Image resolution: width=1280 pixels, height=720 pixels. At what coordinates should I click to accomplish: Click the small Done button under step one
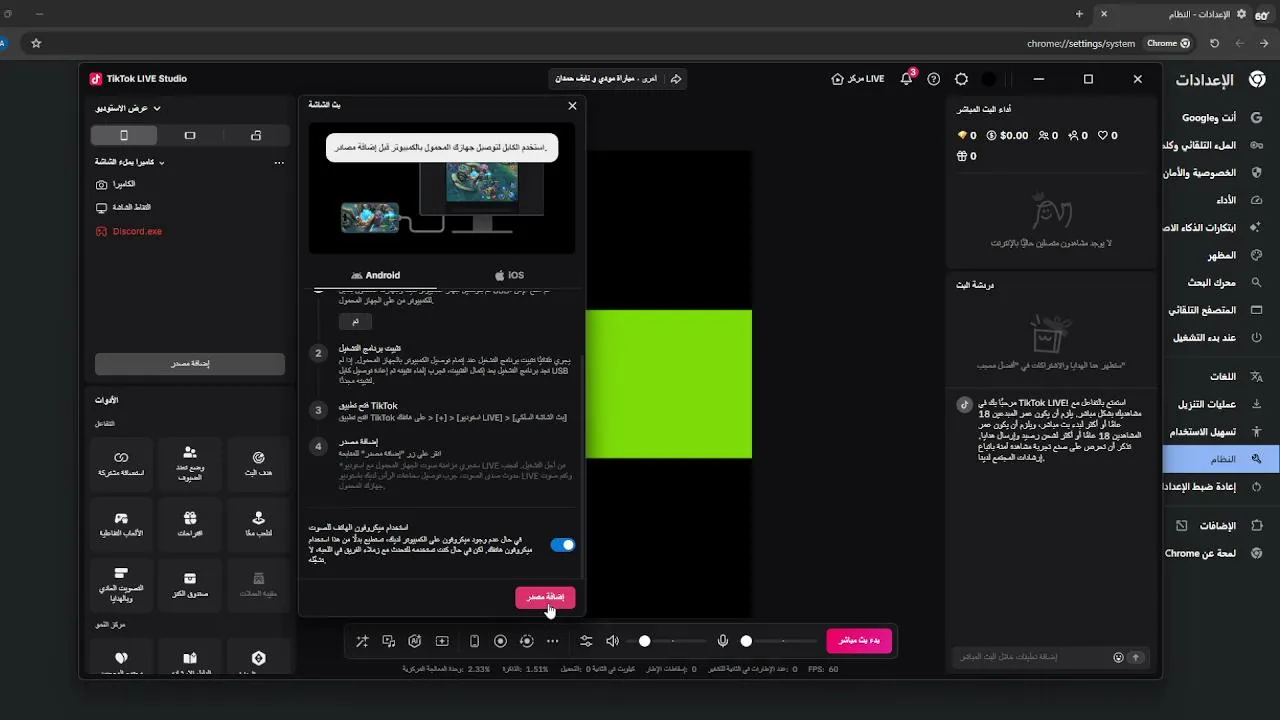click(355, 322)
